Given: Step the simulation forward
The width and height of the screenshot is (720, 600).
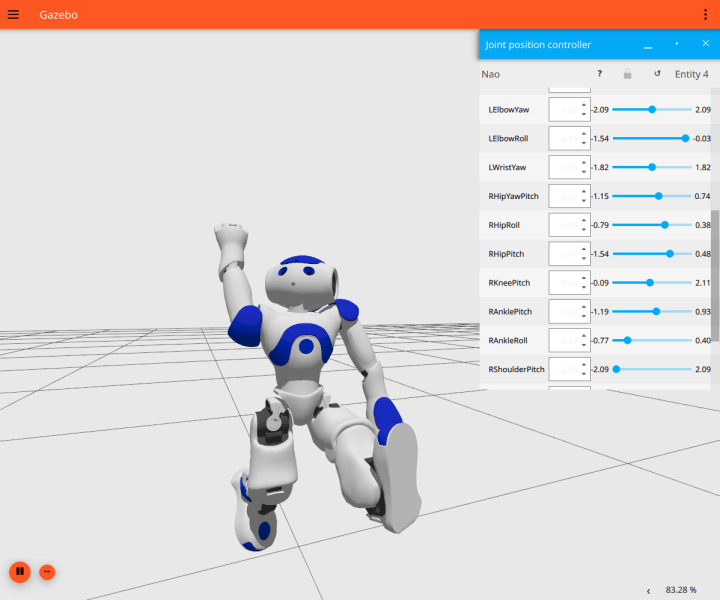Looking at the screenshot, I should (47, 572).
